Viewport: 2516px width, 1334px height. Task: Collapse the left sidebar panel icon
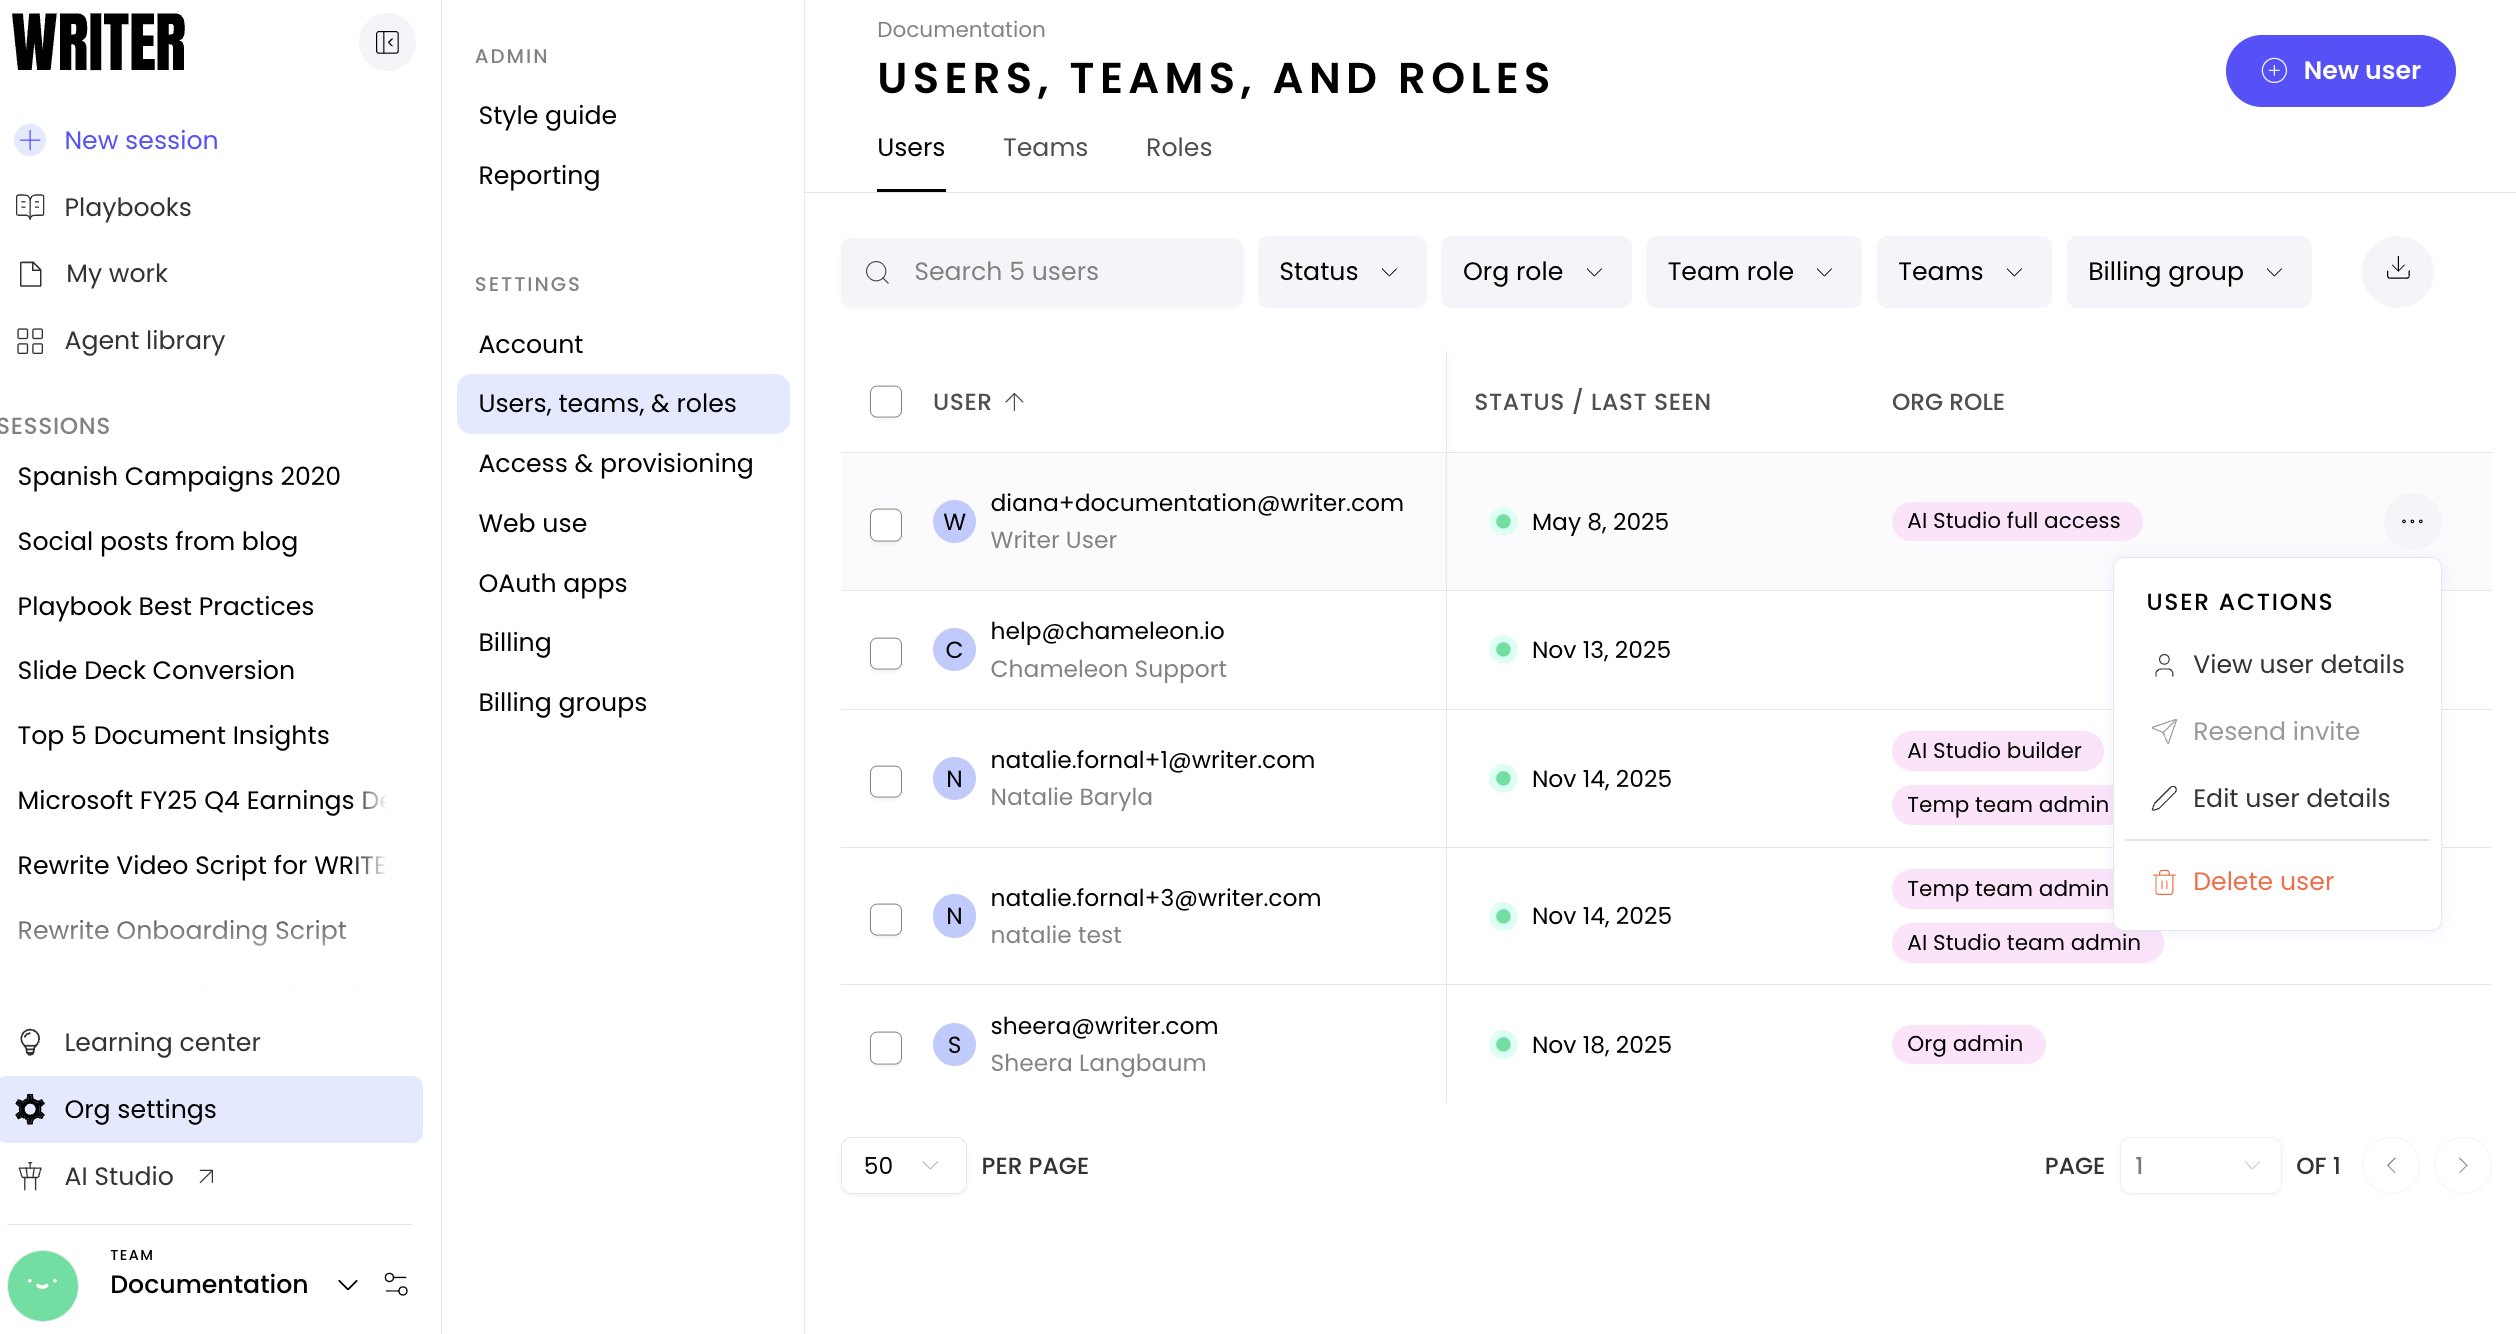point(387,42)
